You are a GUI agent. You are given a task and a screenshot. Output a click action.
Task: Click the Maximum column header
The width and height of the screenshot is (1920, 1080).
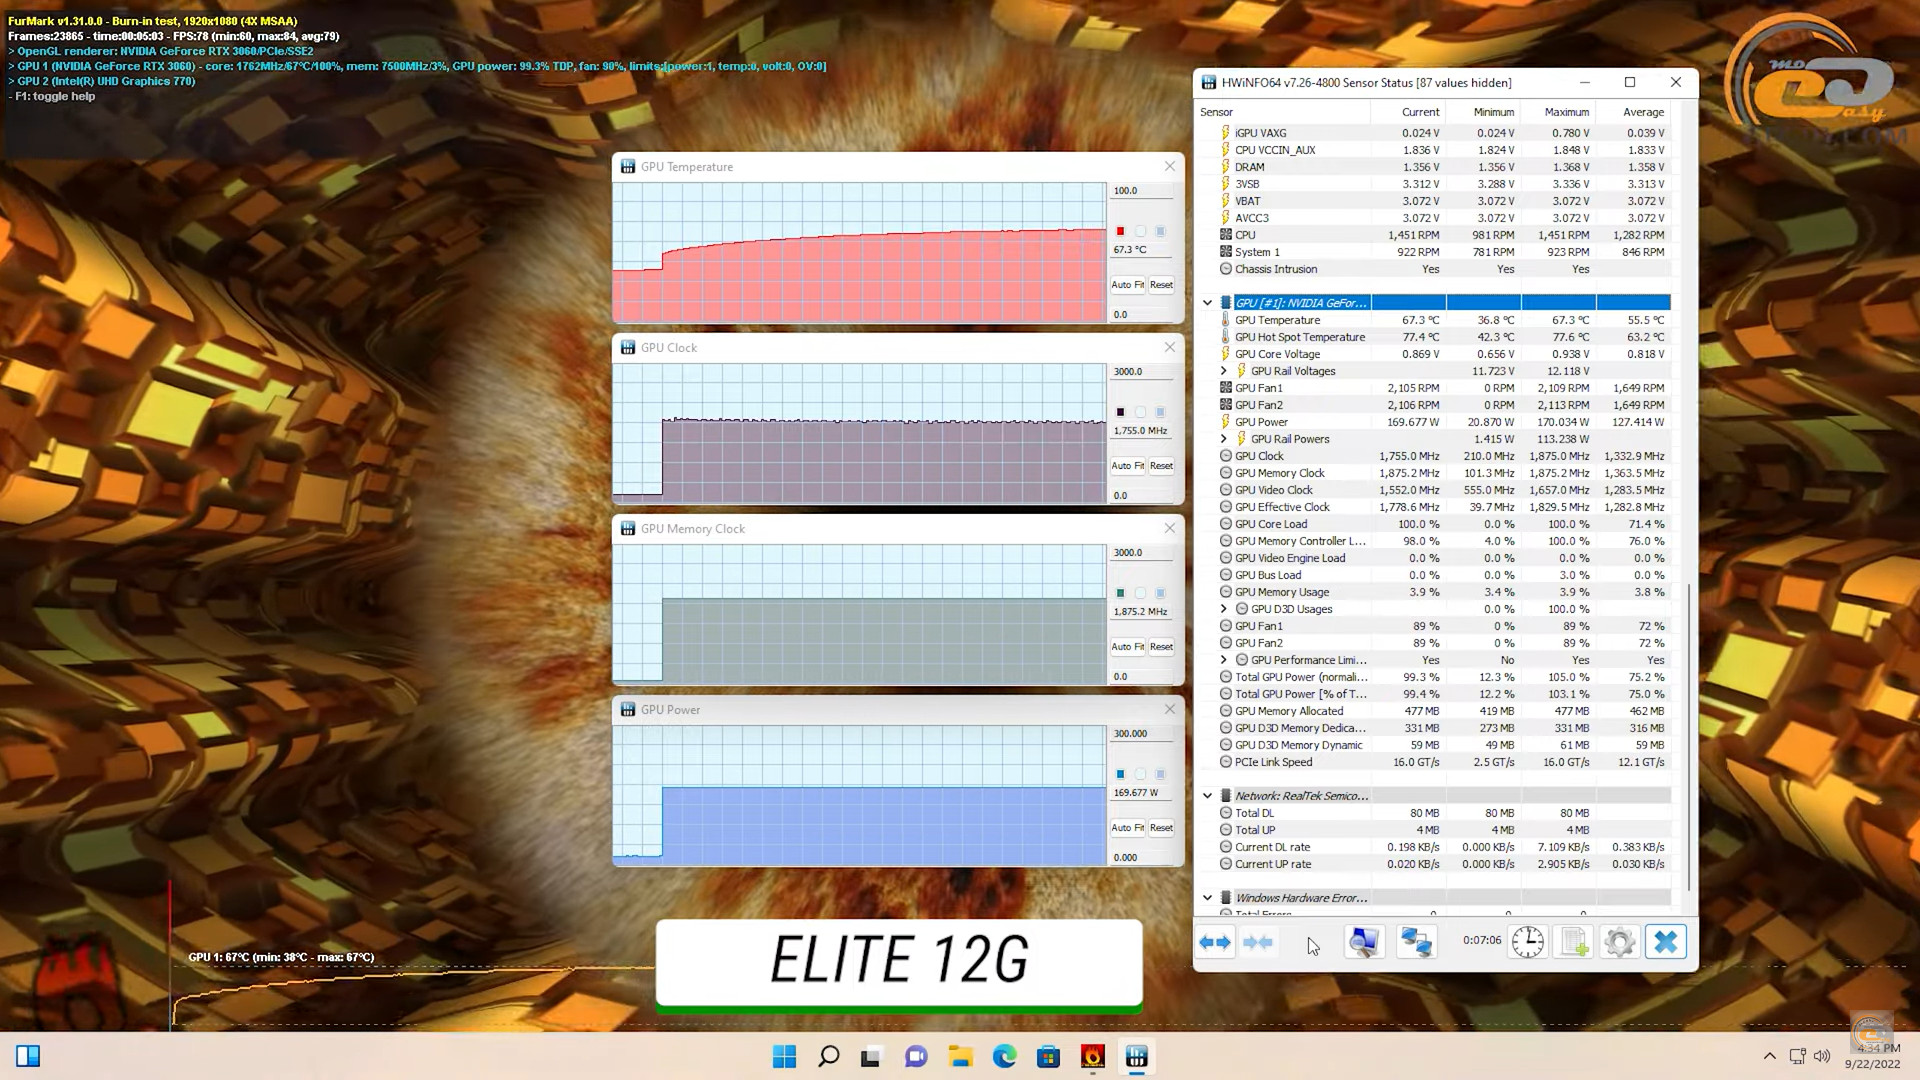click(x=1566, y=112)
